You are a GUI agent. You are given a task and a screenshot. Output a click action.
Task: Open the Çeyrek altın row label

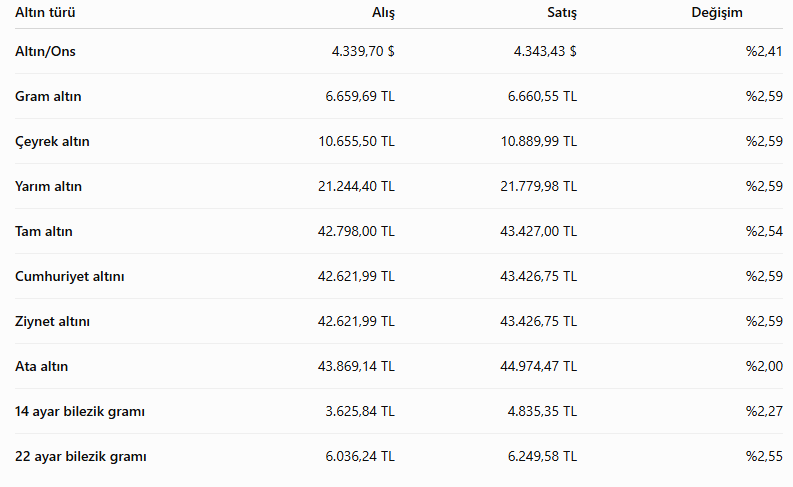tap(52, 141)
